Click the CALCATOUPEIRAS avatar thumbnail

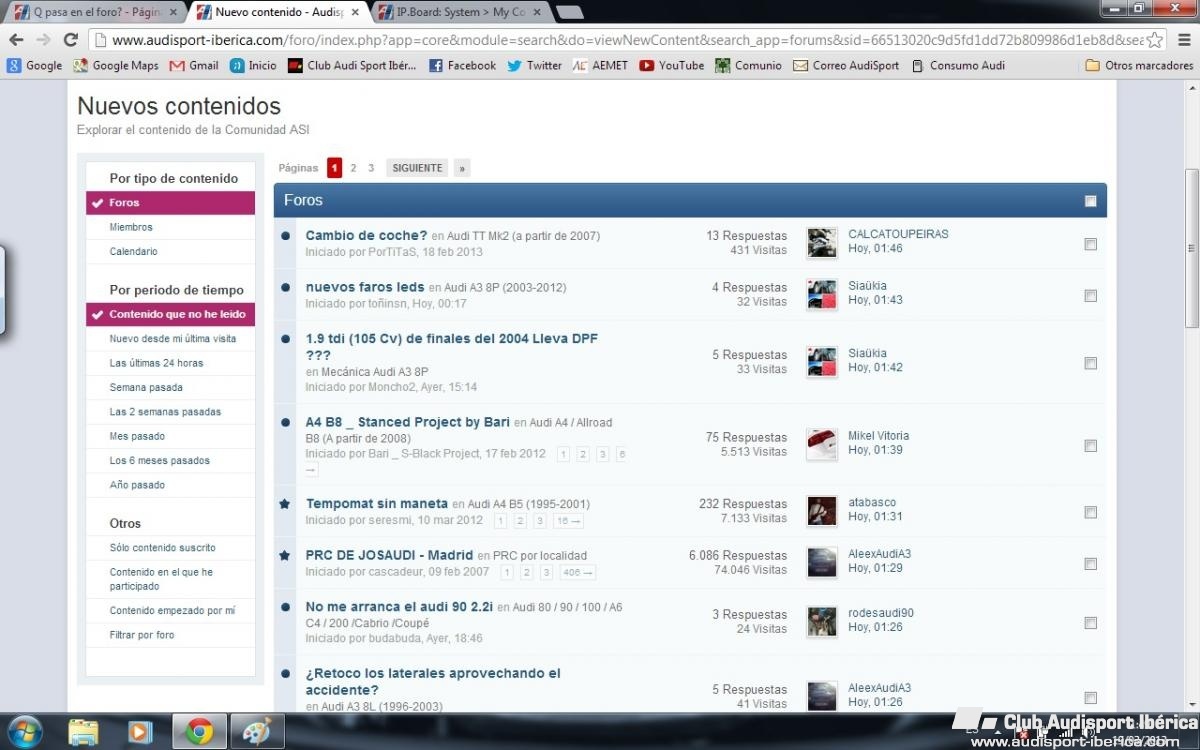click(822, 243)
